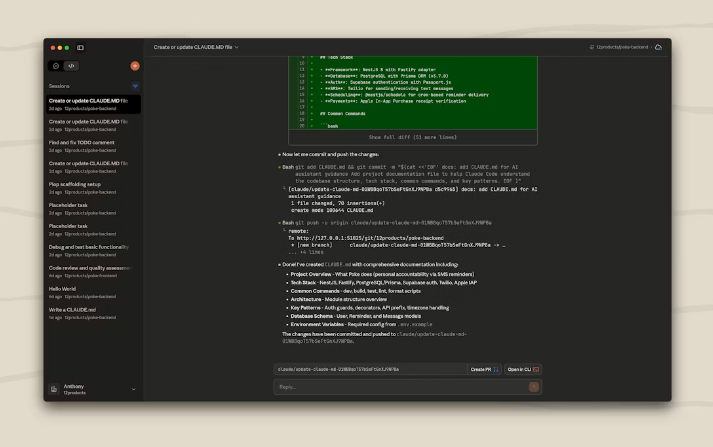This screenshot has height=447, width=713.
Task: Focus the Reply input field
Action: (x=400, y=386)
